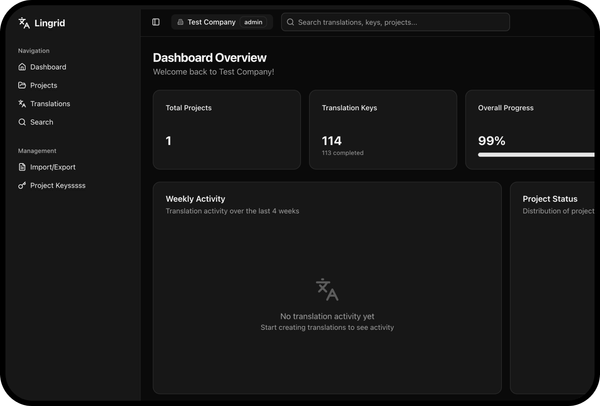Focus the search translations, keys, projects field
The image size is (600, 406).
(x=400, y=22)
